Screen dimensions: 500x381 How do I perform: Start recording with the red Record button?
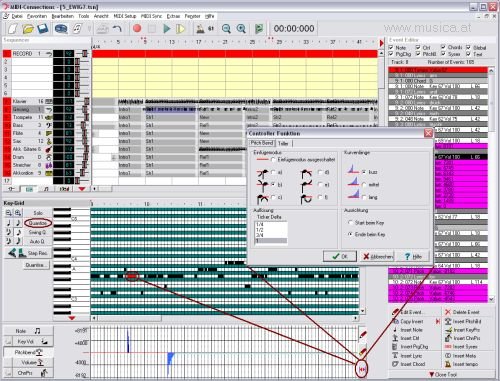click(x=137, y=29)
